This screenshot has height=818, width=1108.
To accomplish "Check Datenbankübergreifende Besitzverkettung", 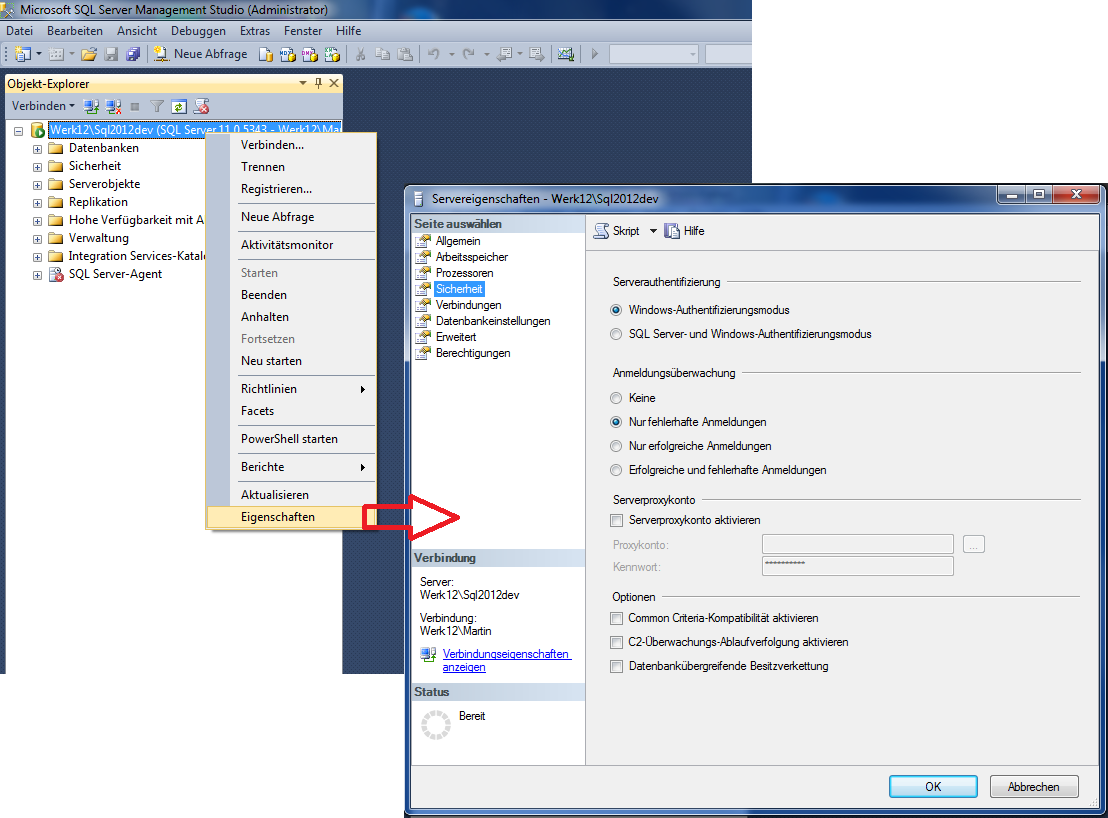I will [617, 666].
